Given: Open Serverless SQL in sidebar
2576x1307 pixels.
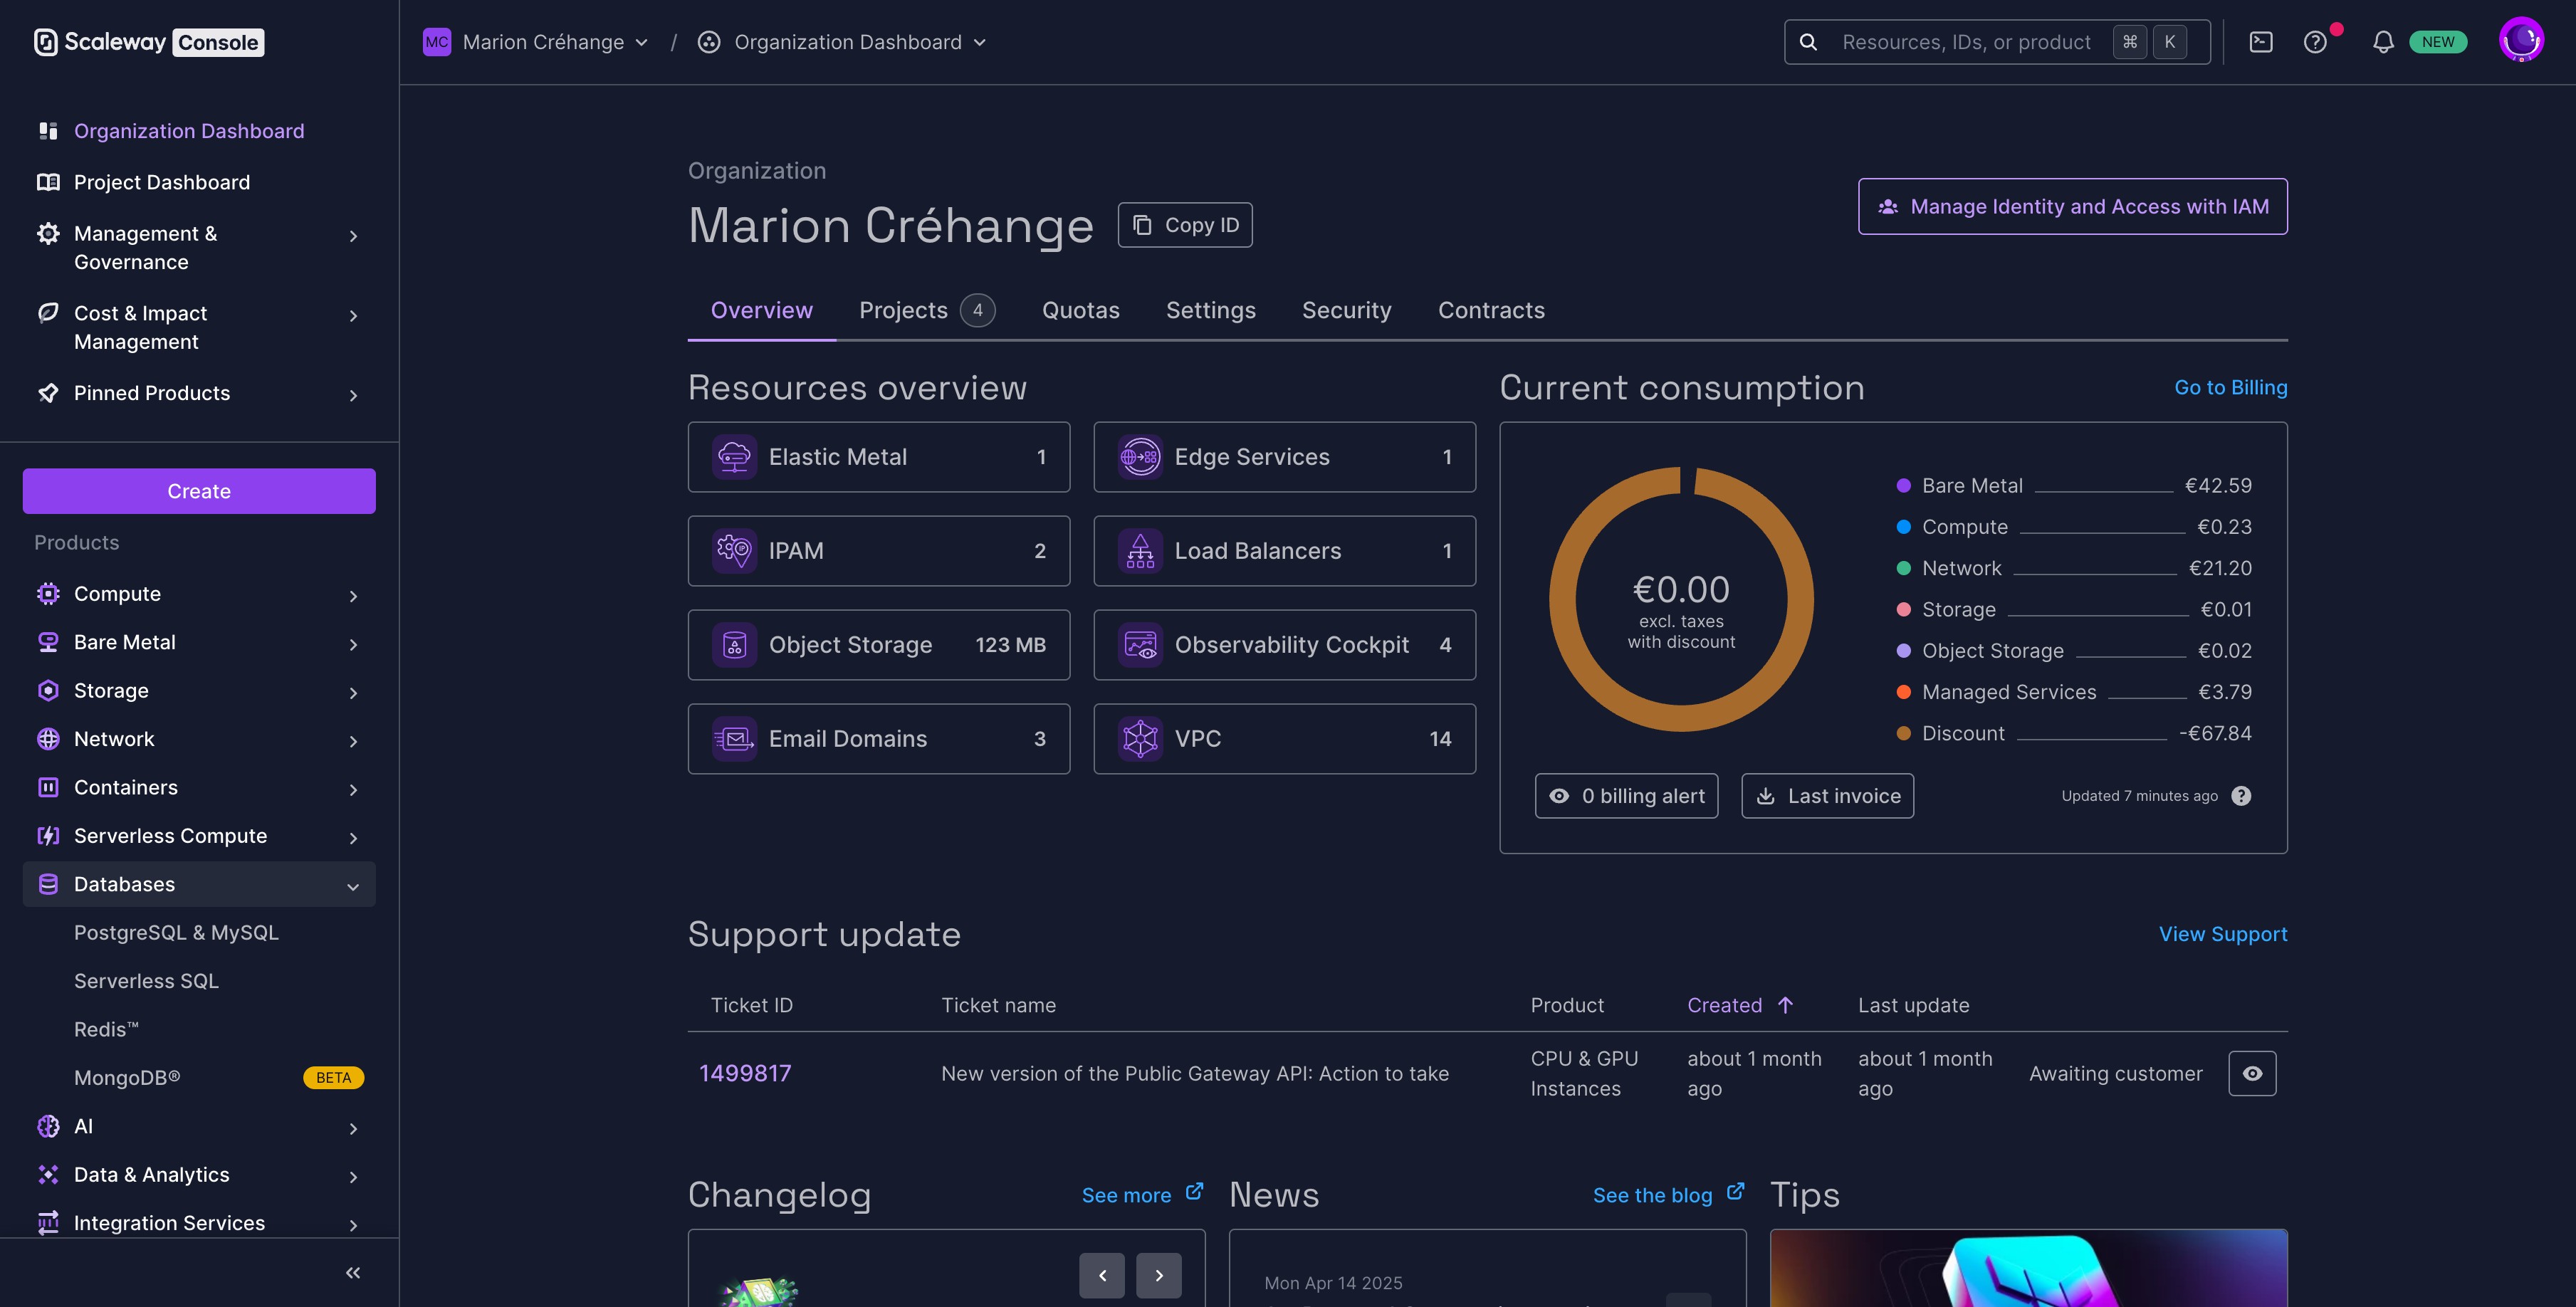Looking at the screenshot, I should (146, 981).
